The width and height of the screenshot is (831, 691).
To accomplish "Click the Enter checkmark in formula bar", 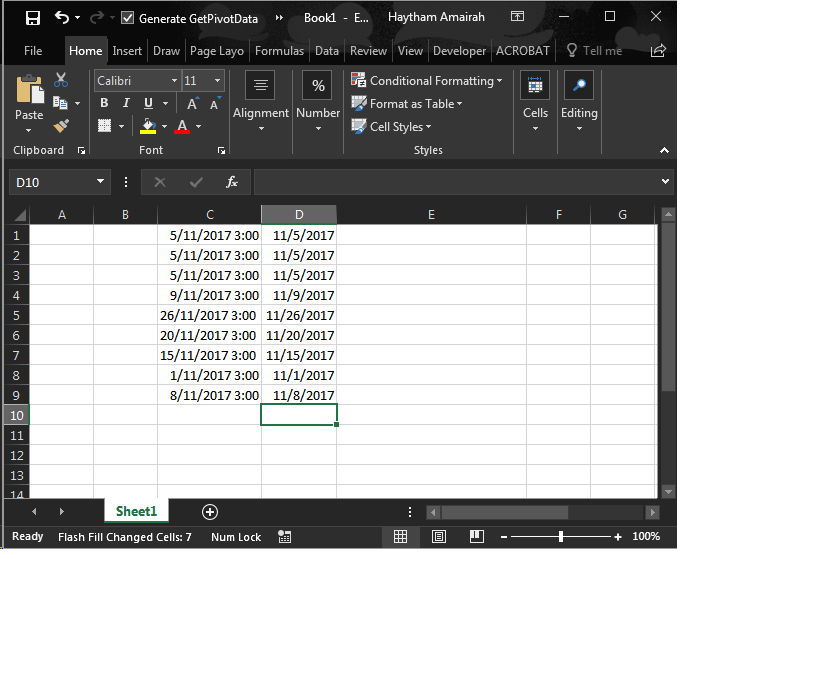I will click(x=196, y=182).
